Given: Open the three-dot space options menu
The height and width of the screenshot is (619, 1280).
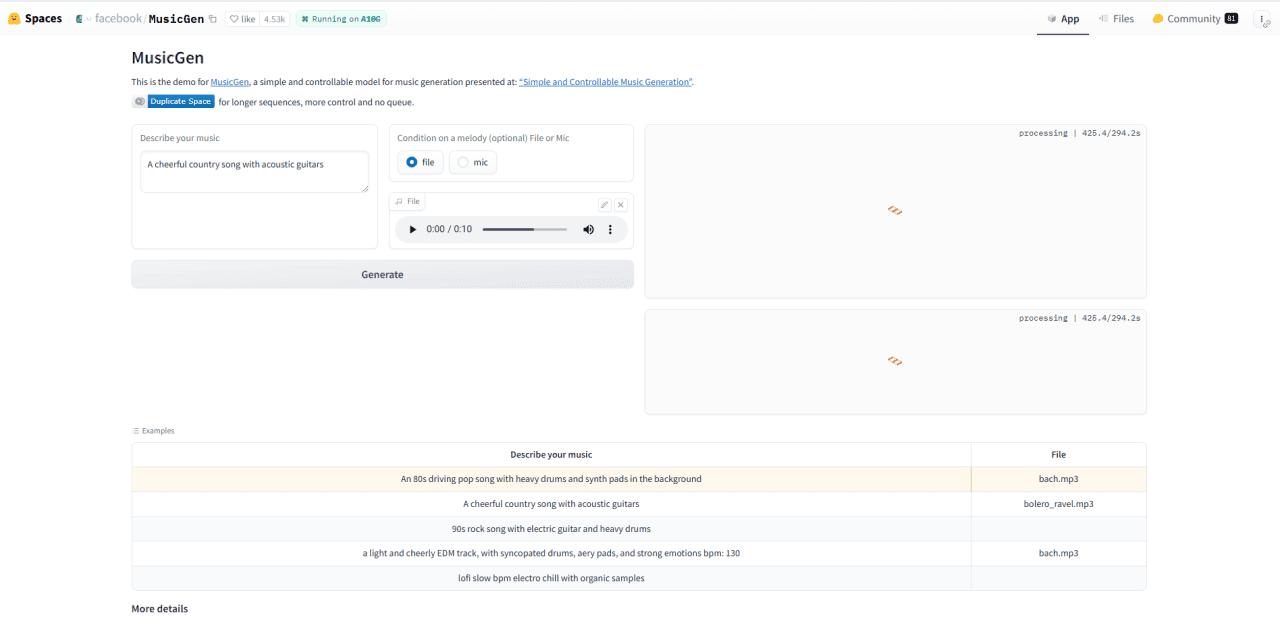Looking at the screenshot, I should [1262, 19].
